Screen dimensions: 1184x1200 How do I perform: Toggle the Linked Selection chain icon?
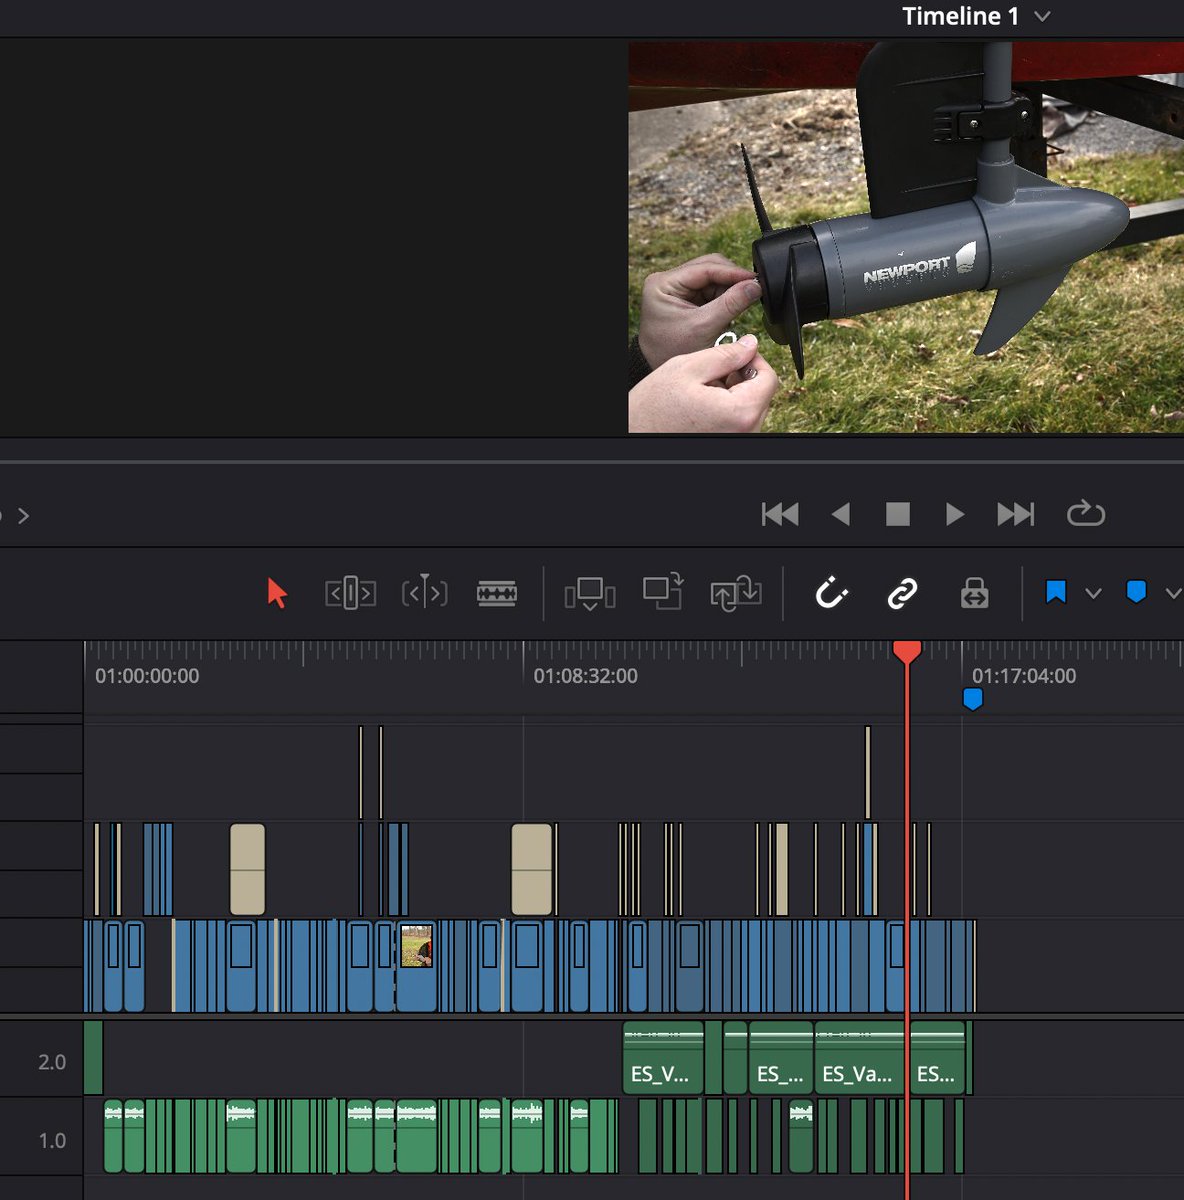902,593
